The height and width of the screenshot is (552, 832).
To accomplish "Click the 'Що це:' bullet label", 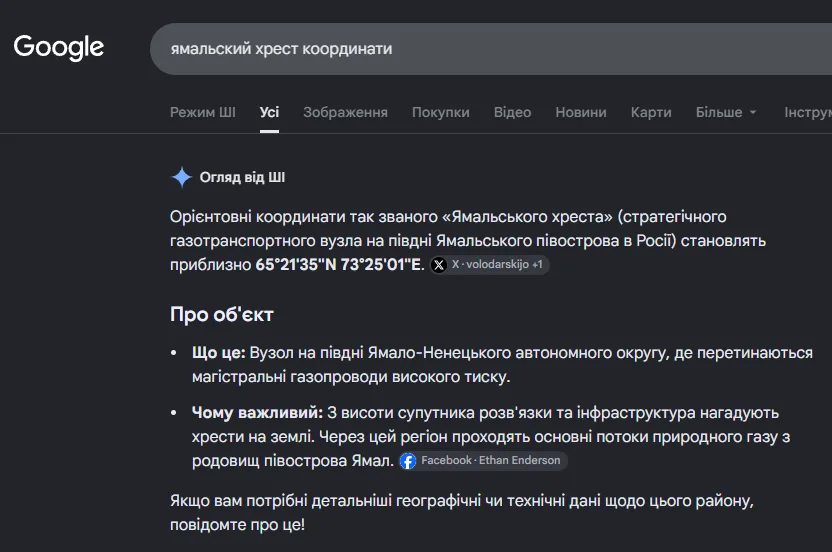I will point(219,353).
